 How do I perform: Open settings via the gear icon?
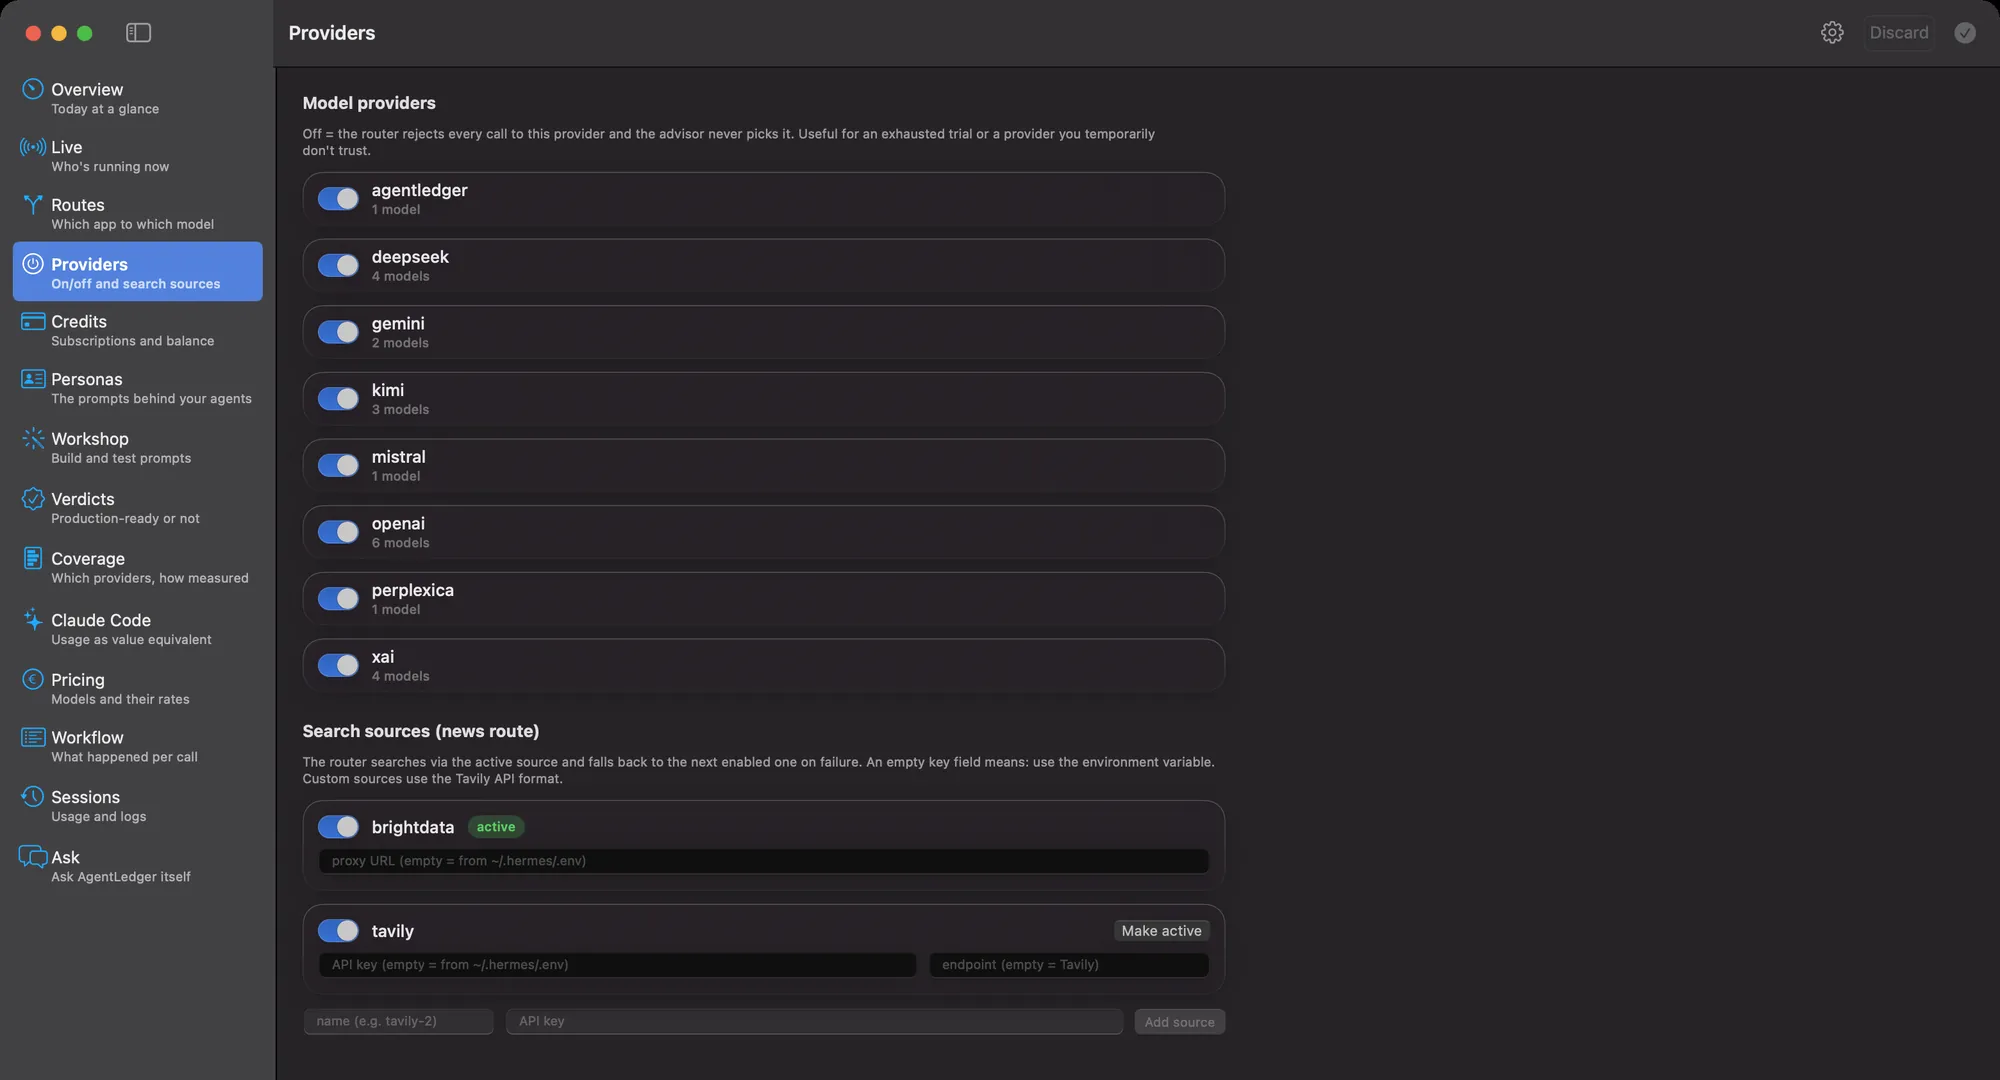pyautogui.click(x=1832, y=33)
